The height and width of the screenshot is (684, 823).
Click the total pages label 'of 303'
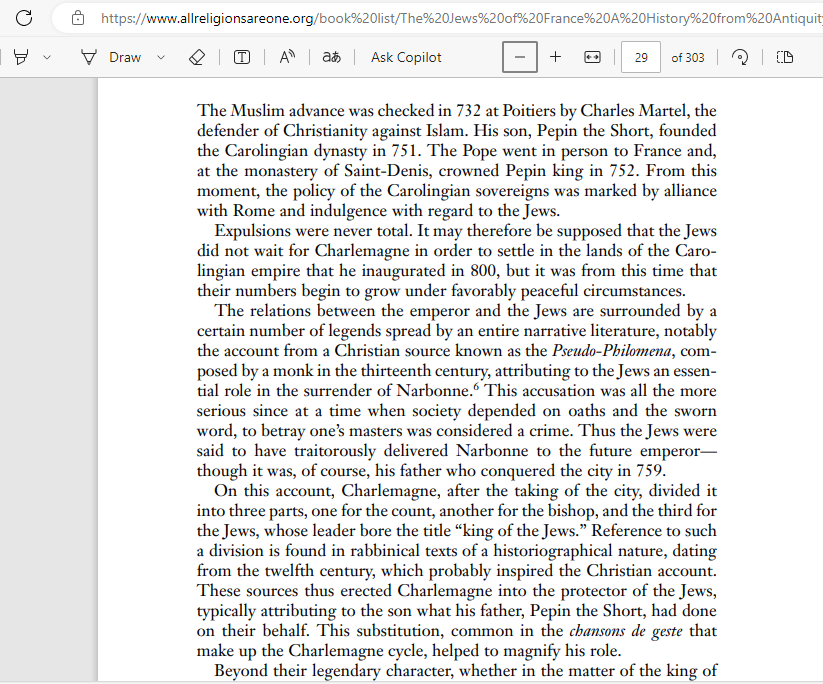[x=688, y=58]
